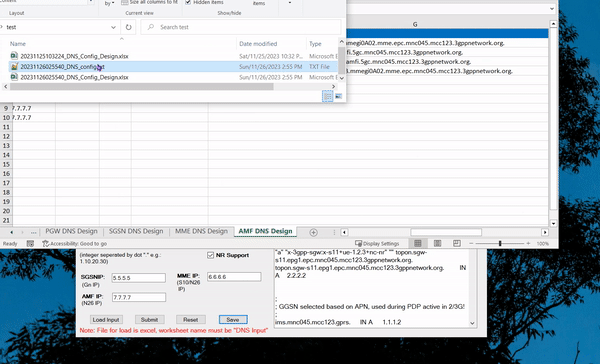Select cell with 7.7.7.7 in row 9
This screenshot has width=600, height=364.
click(34, 108)
